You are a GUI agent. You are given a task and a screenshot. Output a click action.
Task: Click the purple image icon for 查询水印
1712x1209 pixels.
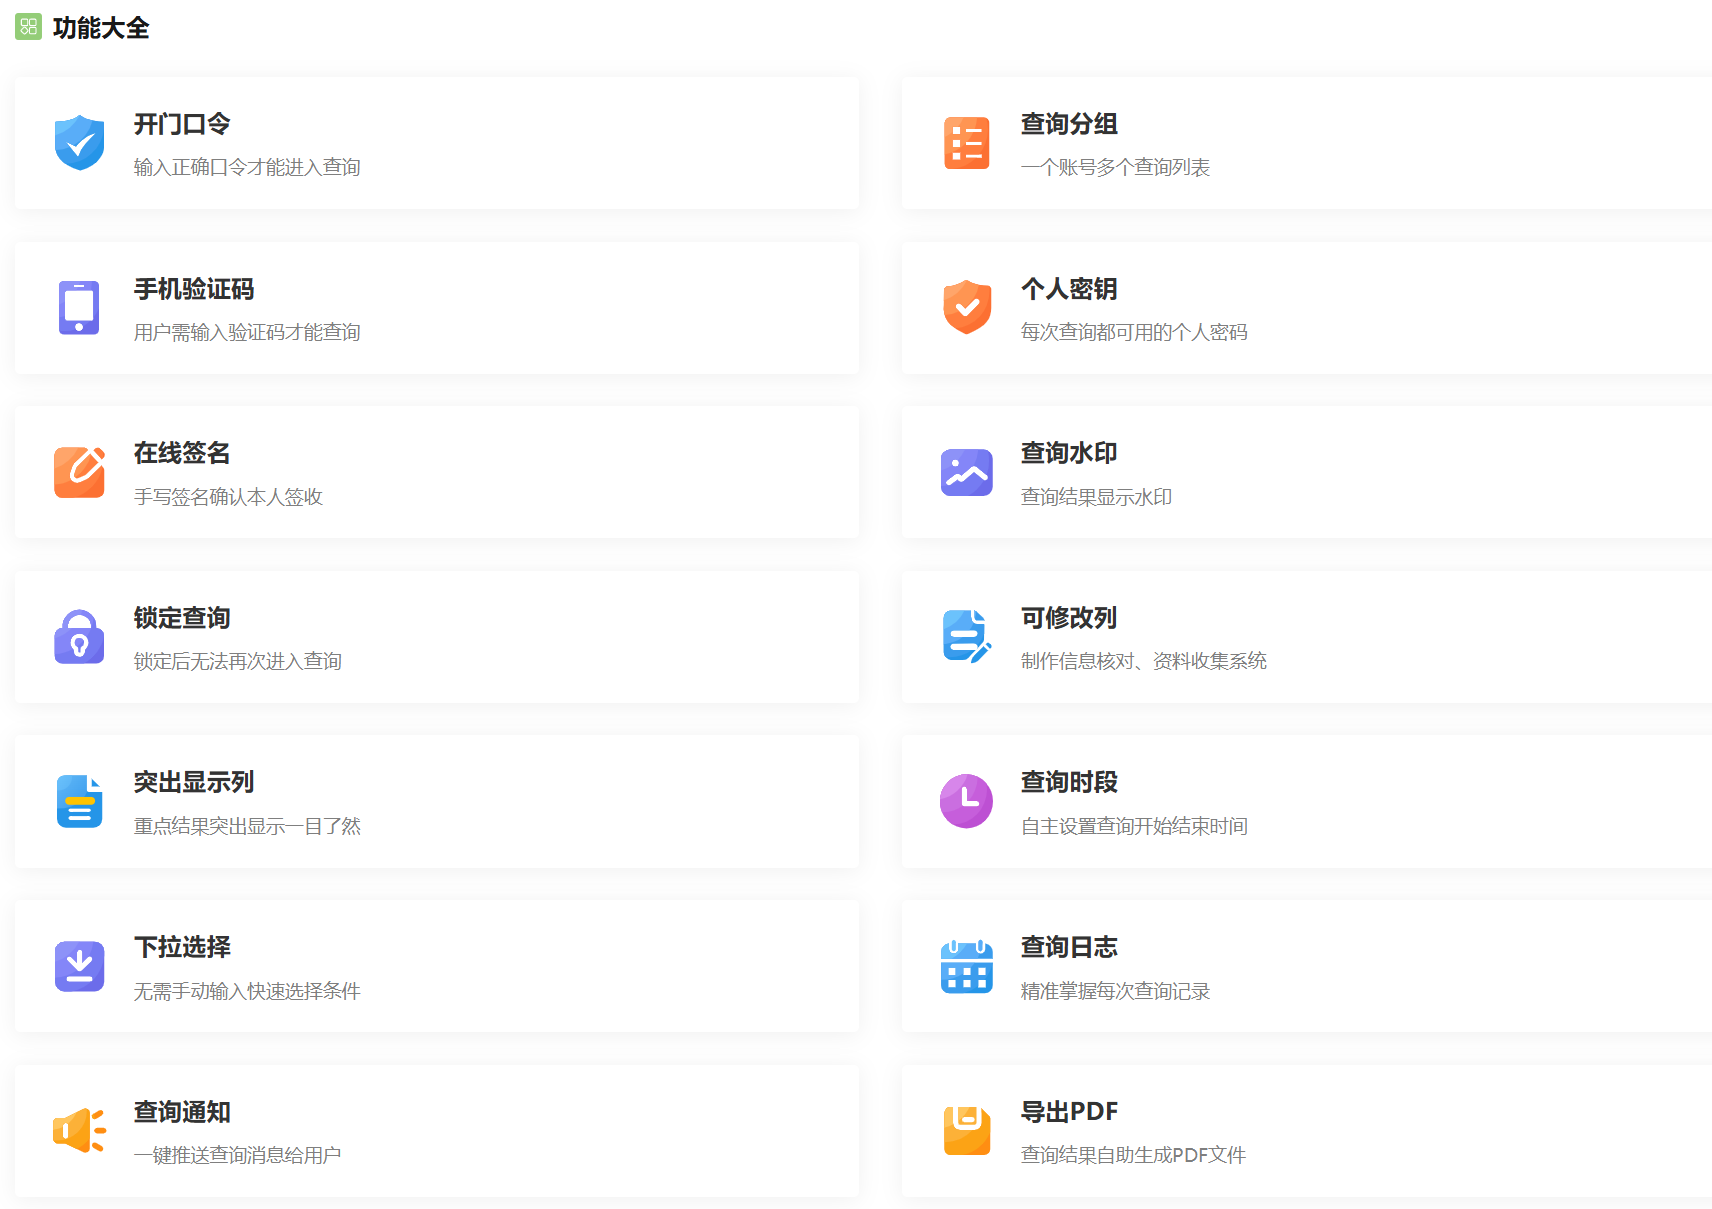966,472
